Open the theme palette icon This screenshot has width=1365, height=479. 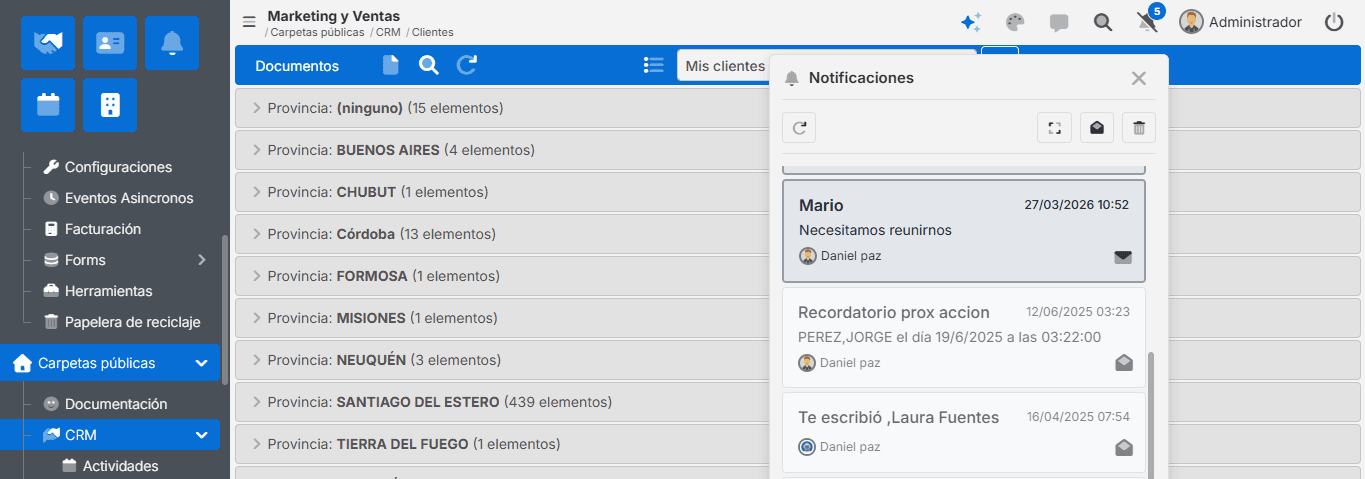point(1015,22)
